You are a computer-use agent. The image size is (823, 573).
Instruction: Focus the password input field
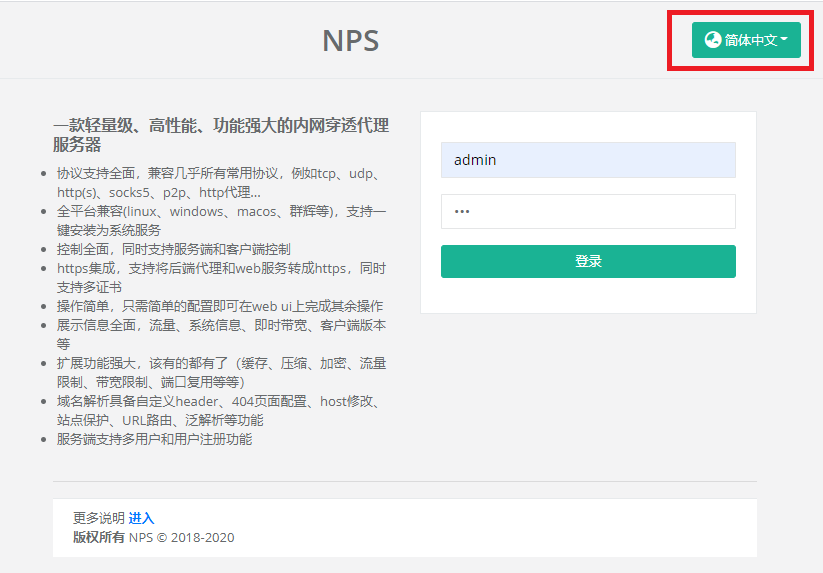[588, 211]
